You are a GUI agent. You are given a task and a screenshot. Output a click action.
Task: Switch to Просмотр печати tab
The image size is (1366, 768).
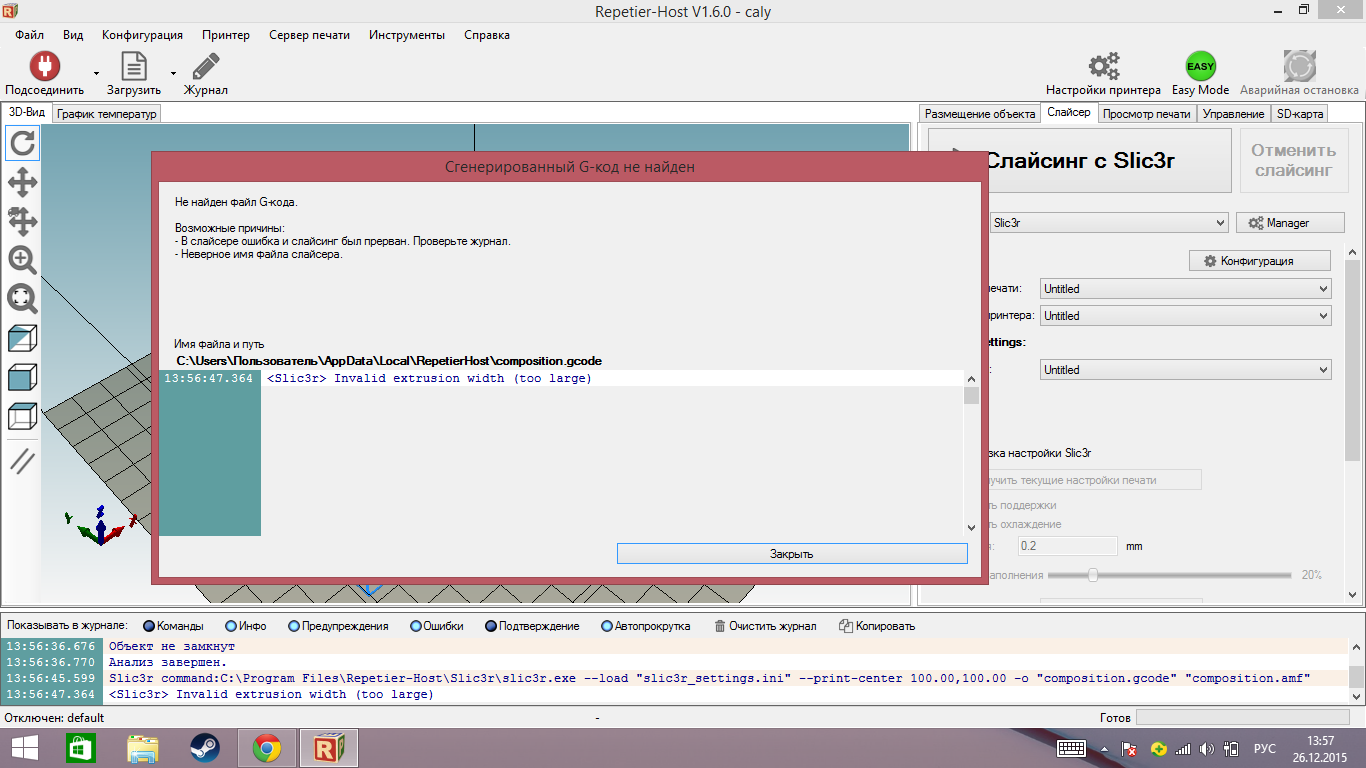(x=1146, y=114)
